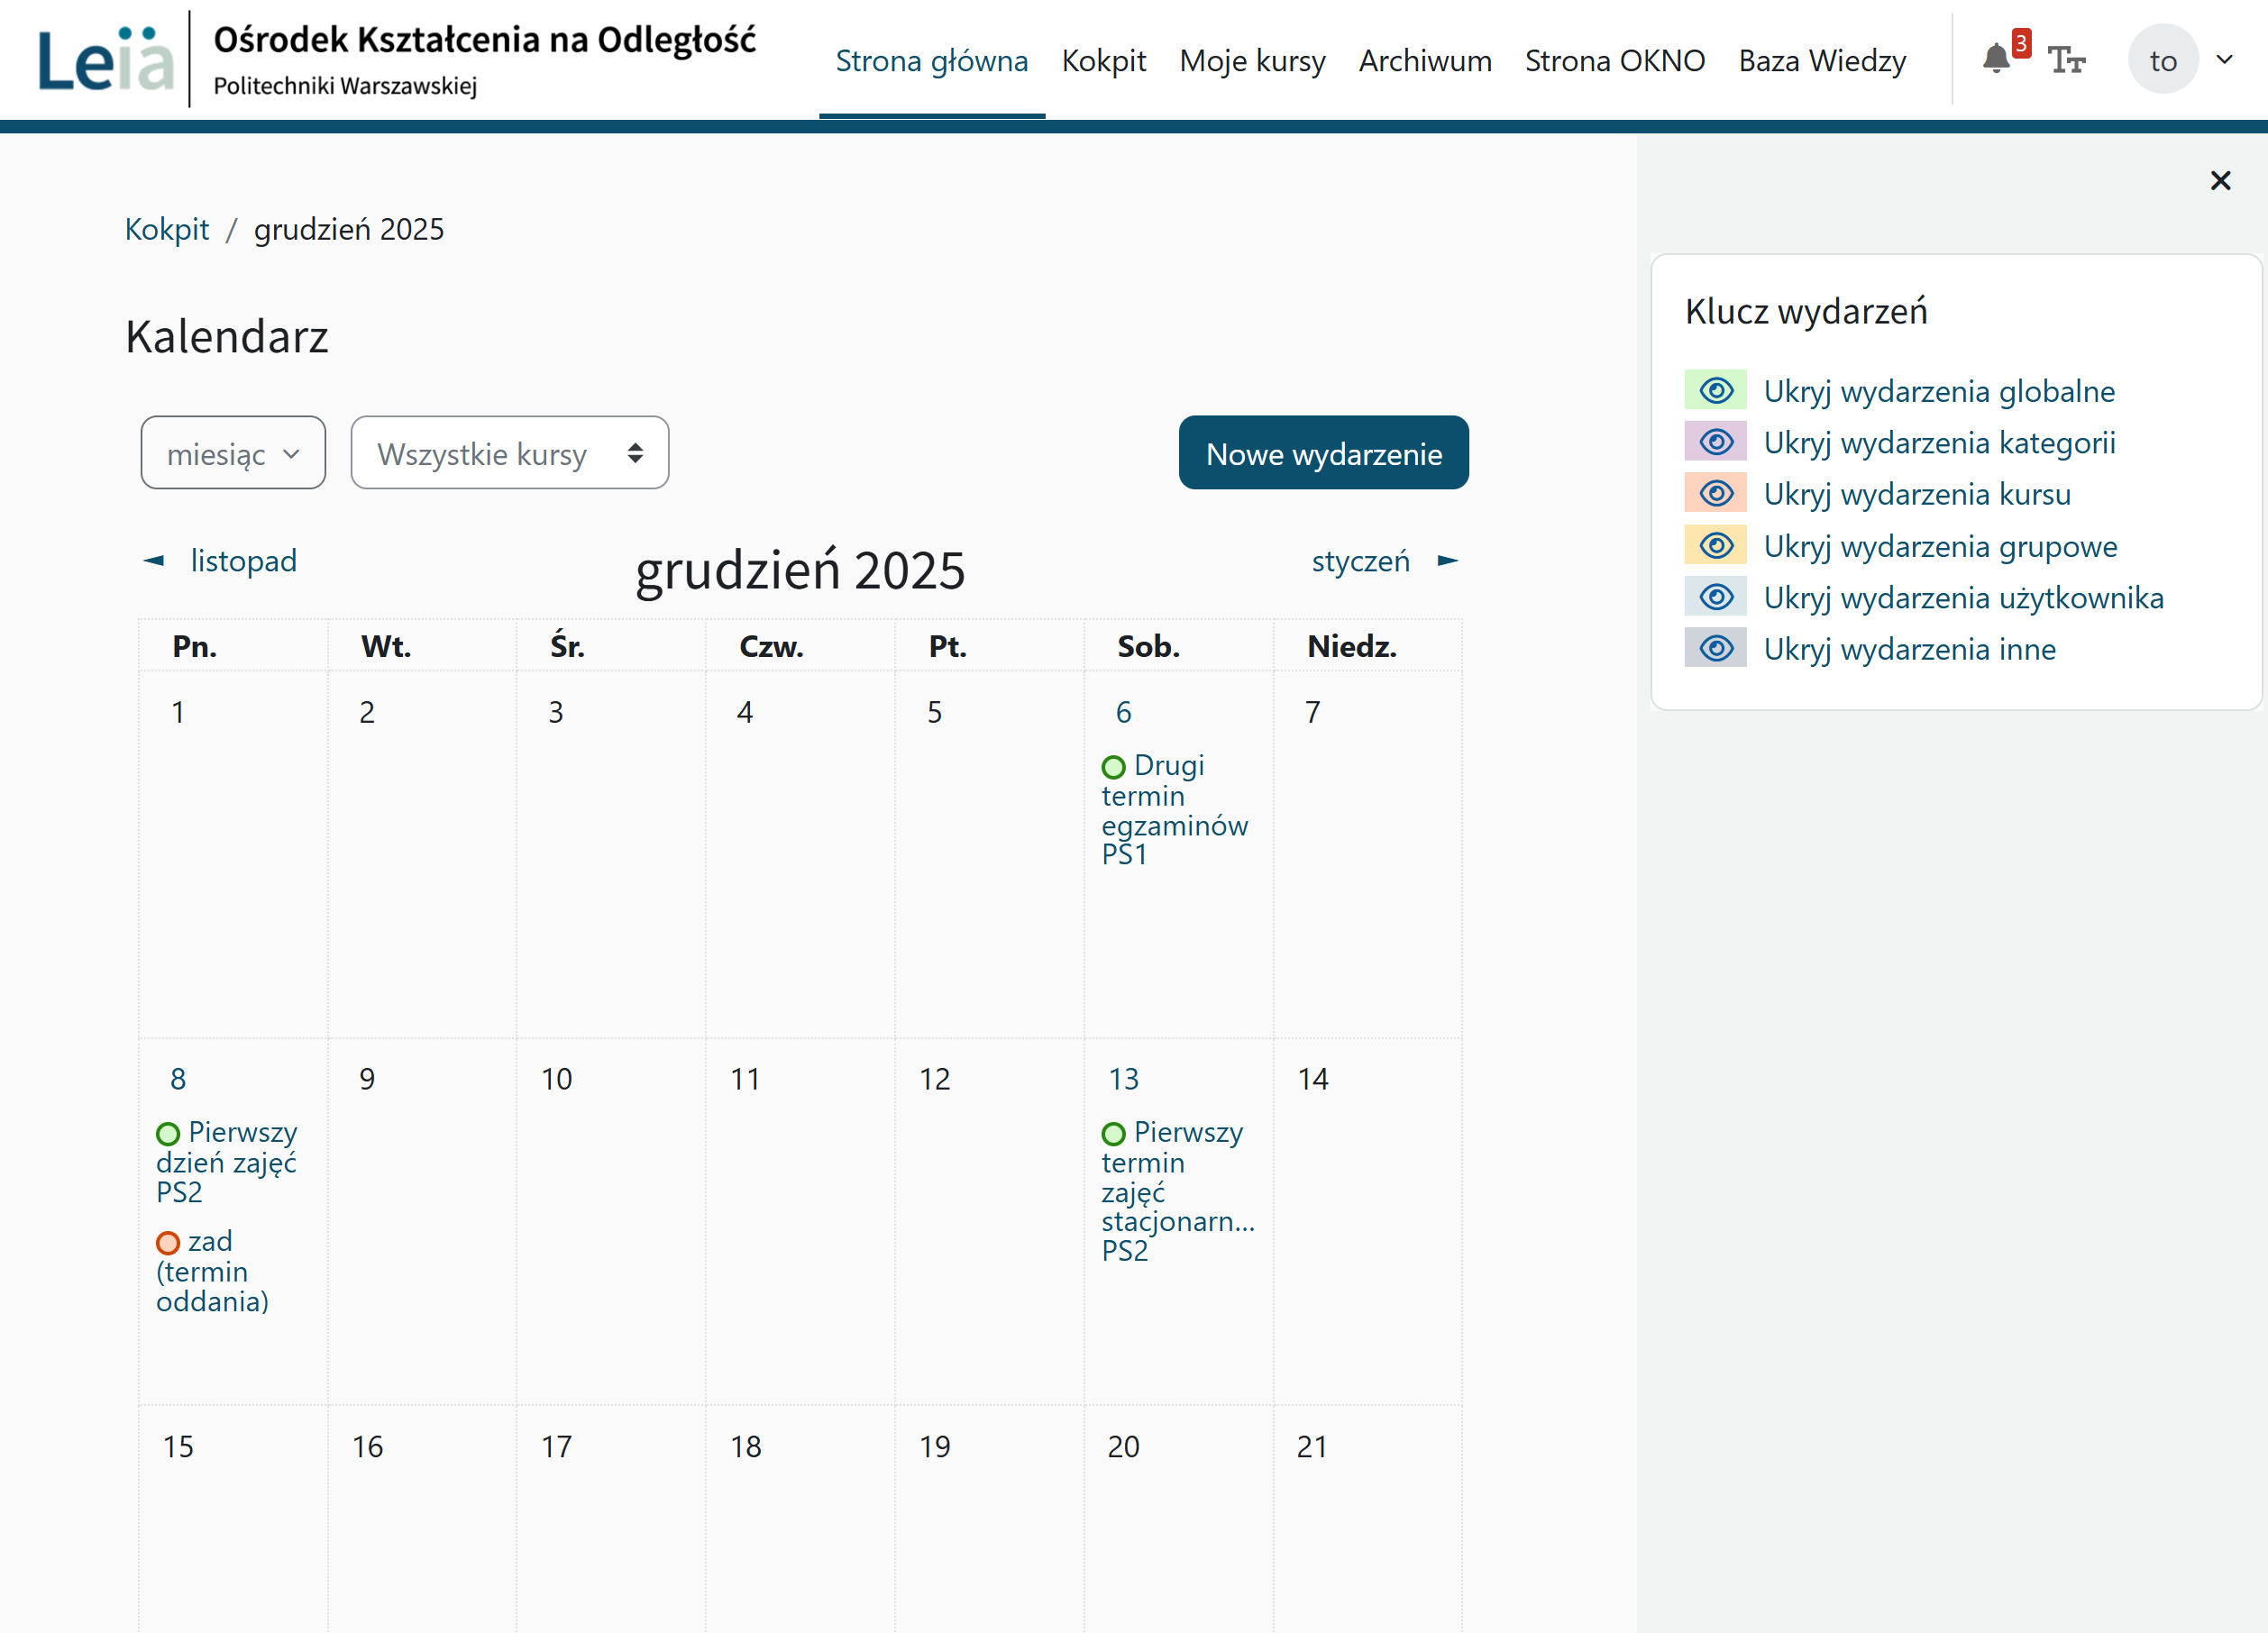Toggle visibility of user events eye icon
This screenshot has height=1633, width=2268.
1716,597
